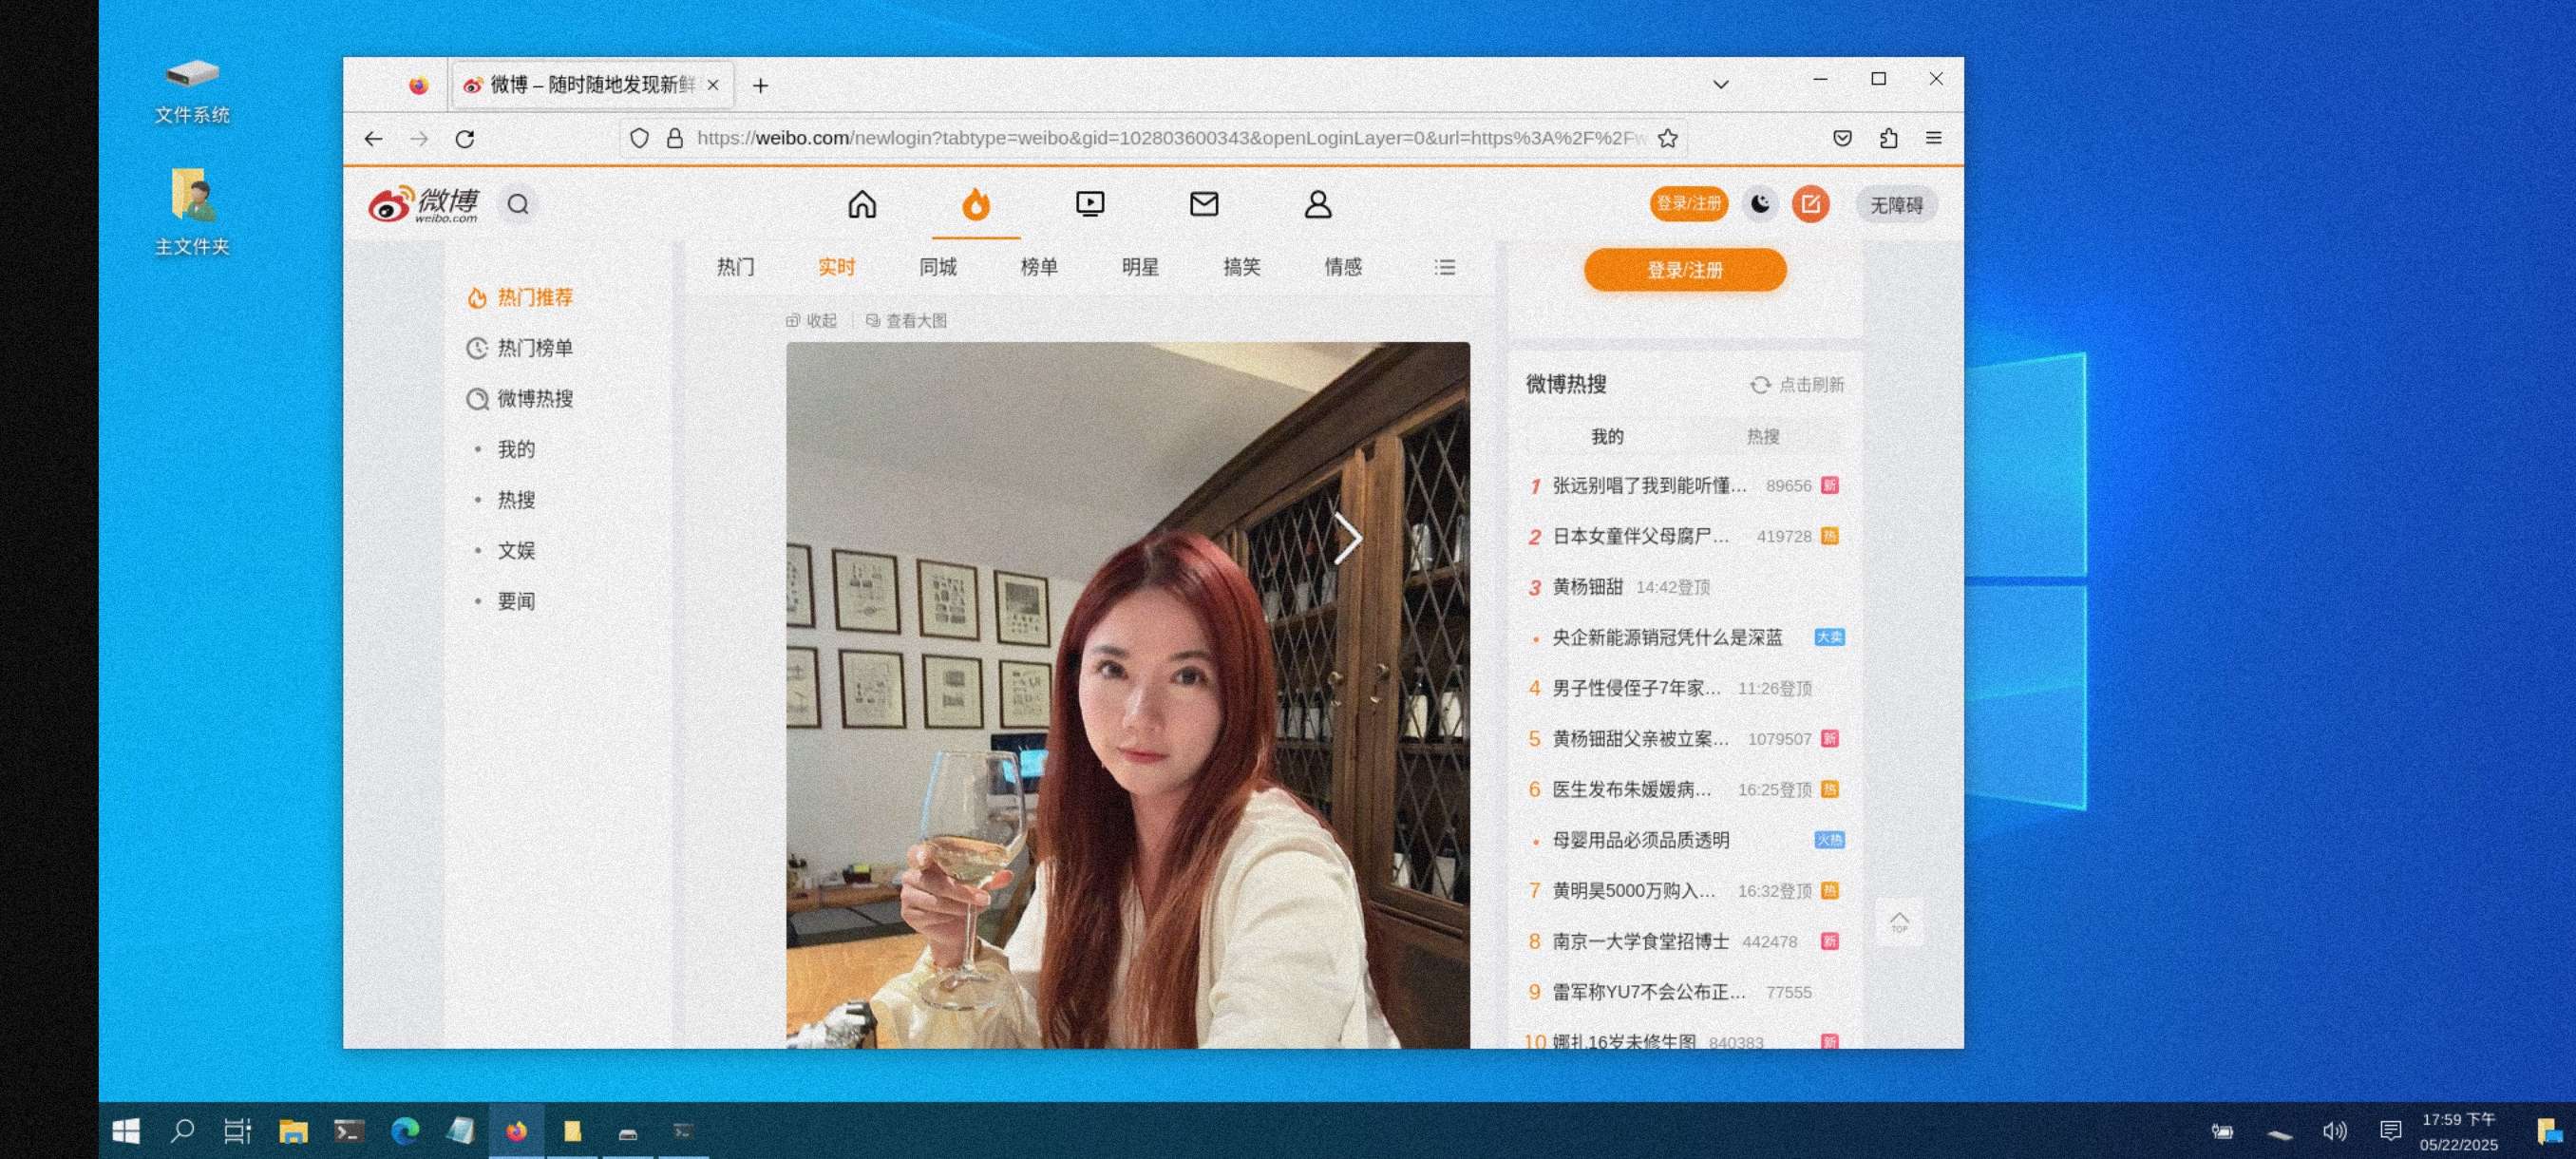
Task: Open the Weibo home icon
Action: coord(862,204)
